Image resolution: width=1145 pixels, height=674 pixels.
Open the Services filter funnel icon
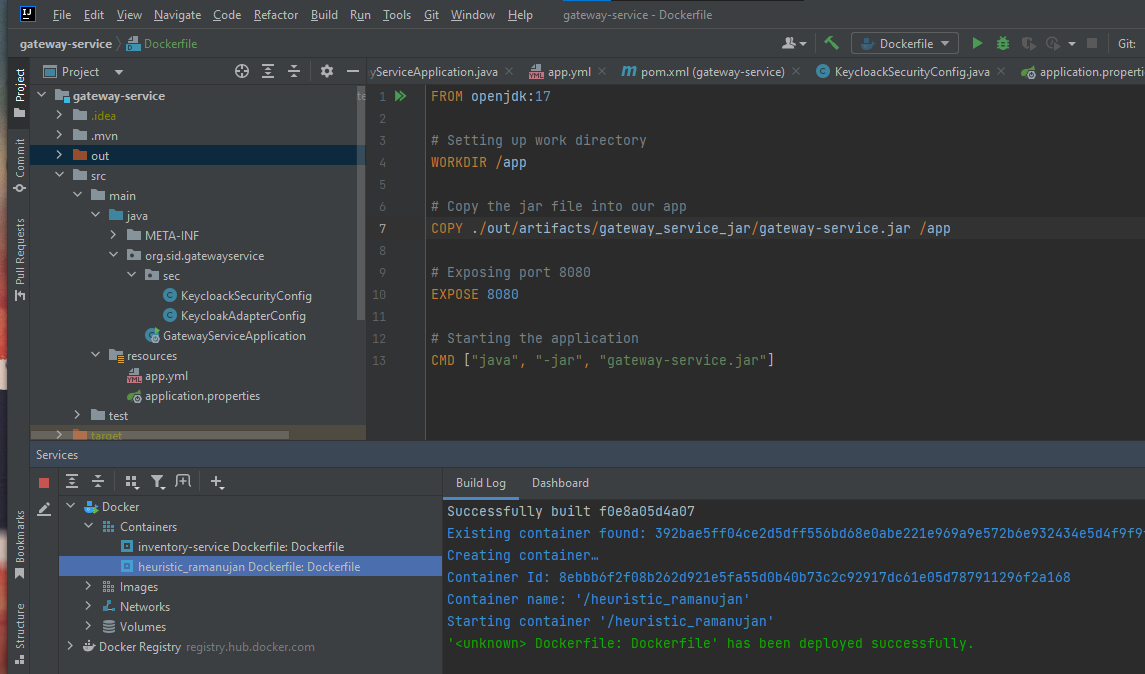(158, 482)
